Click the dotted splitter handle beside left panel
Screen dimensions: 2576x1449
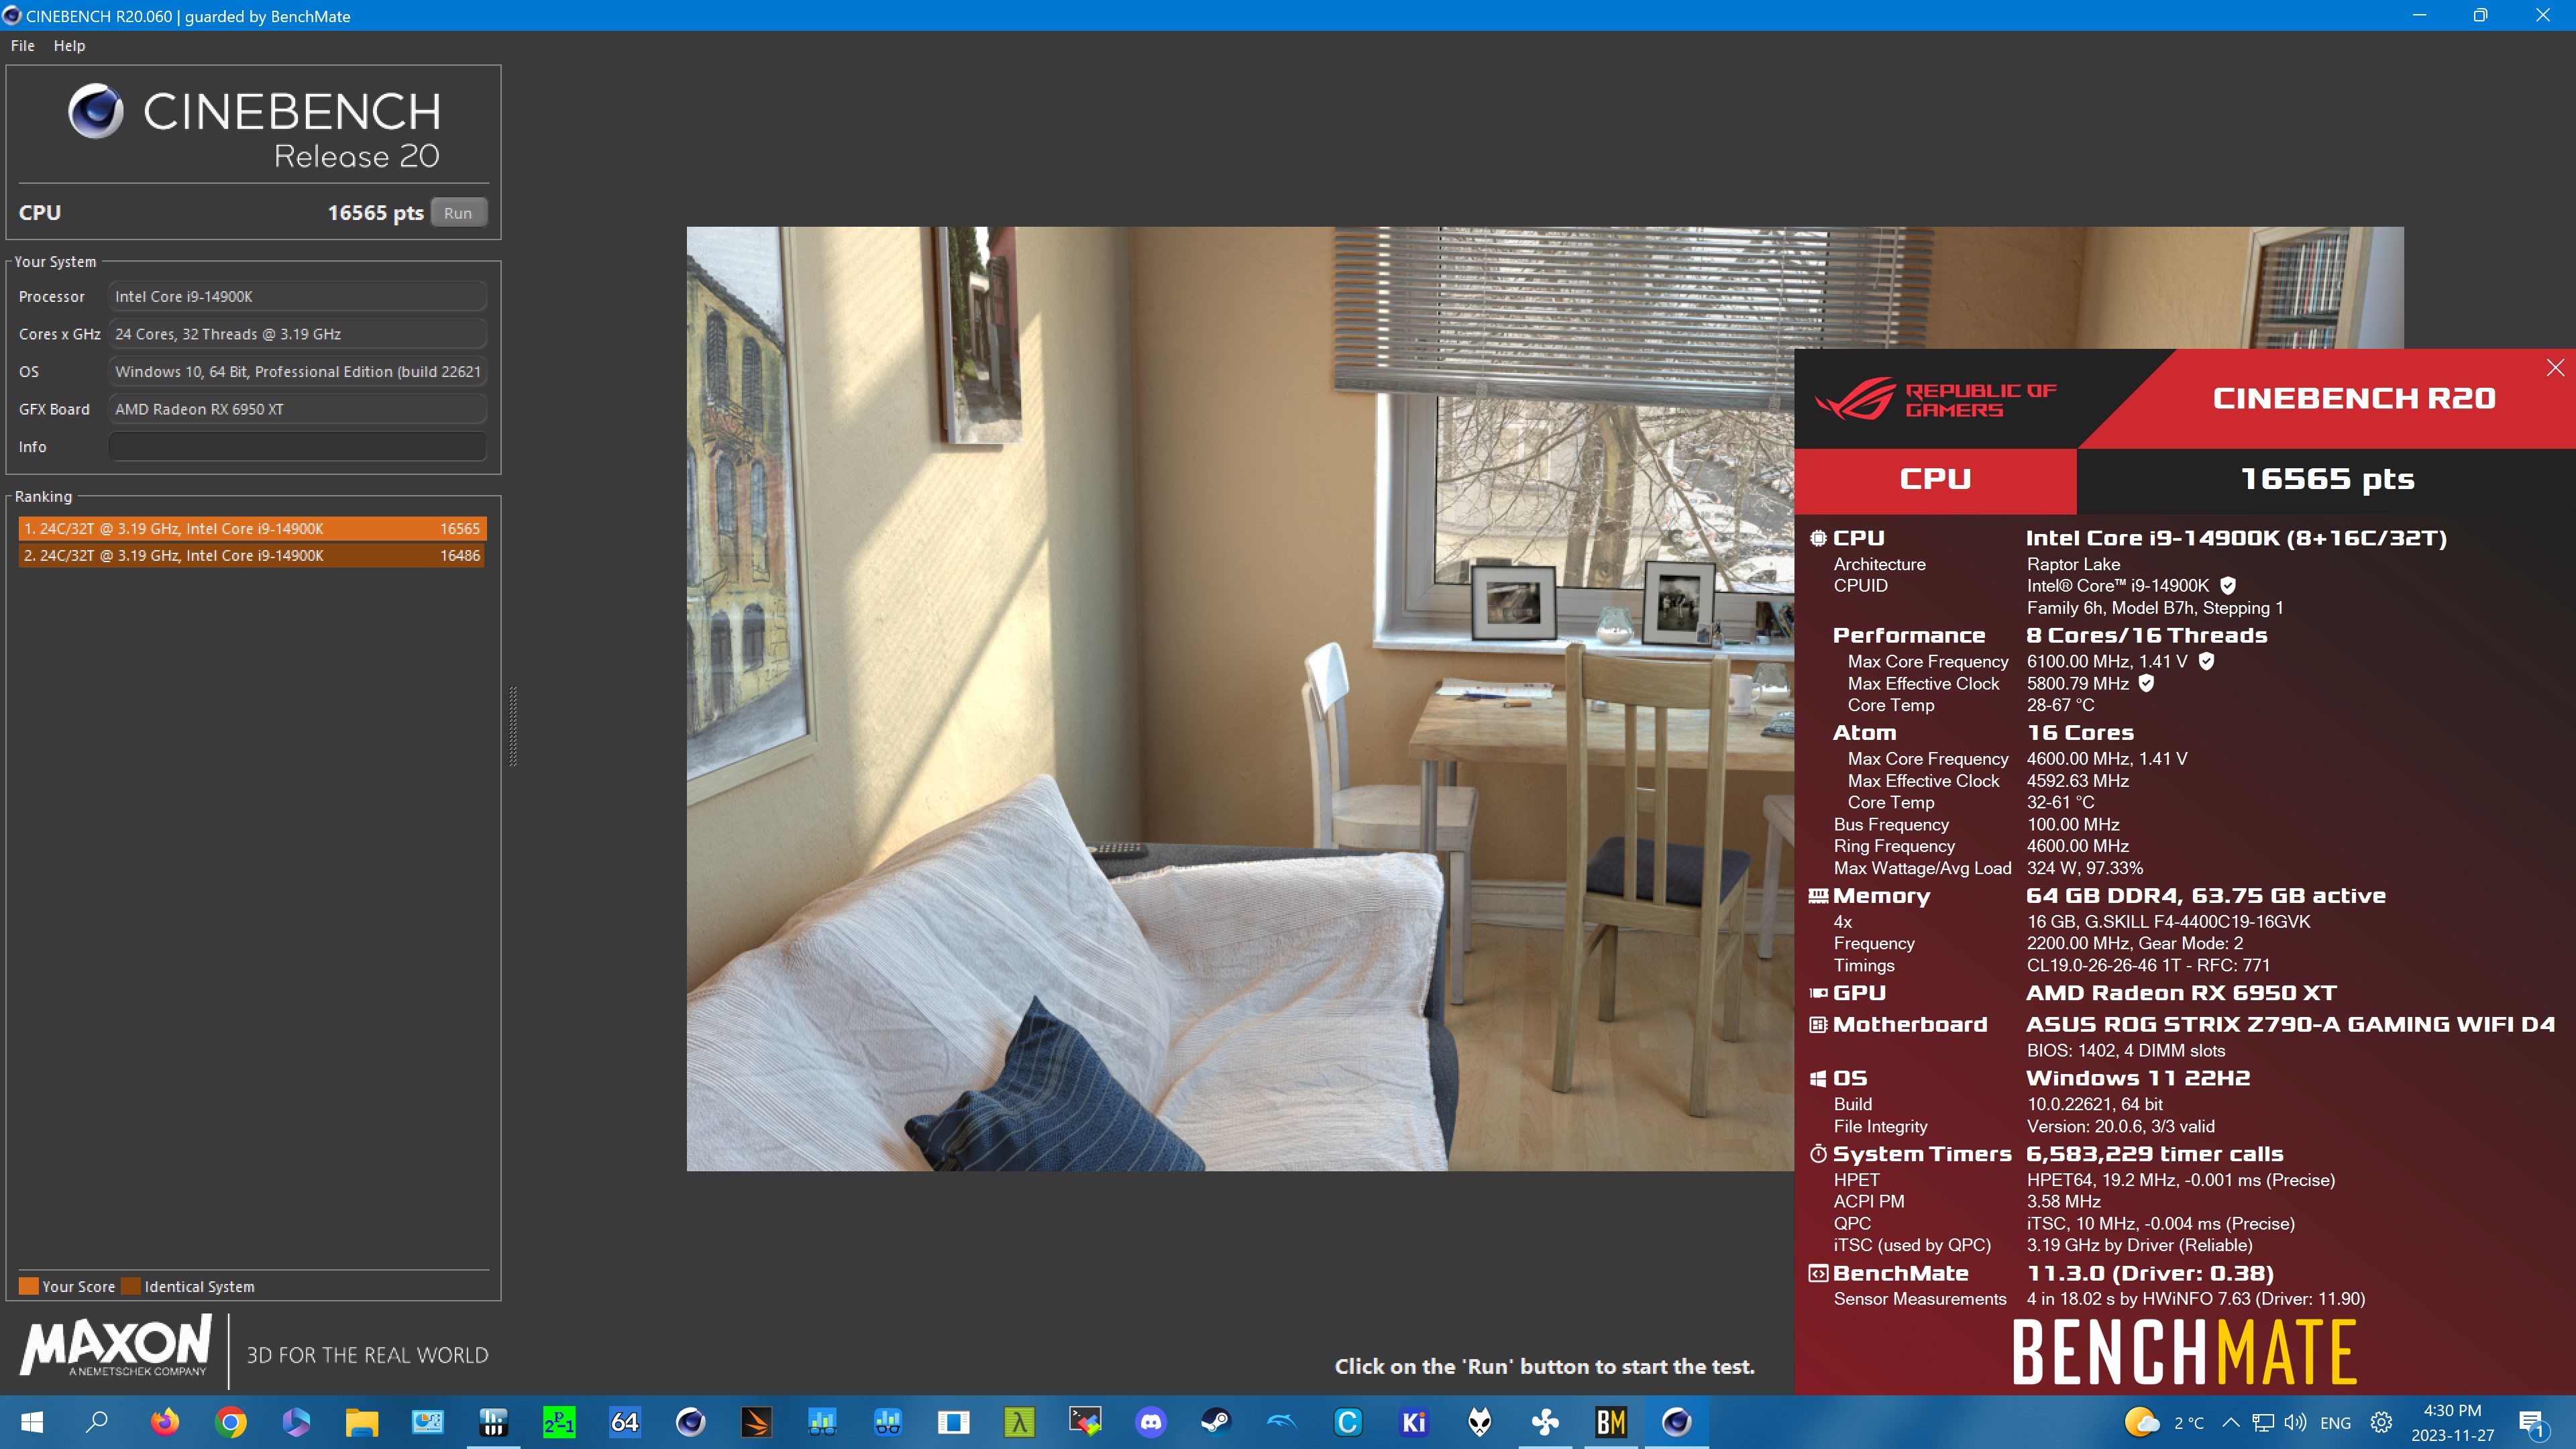pos(513,726)
